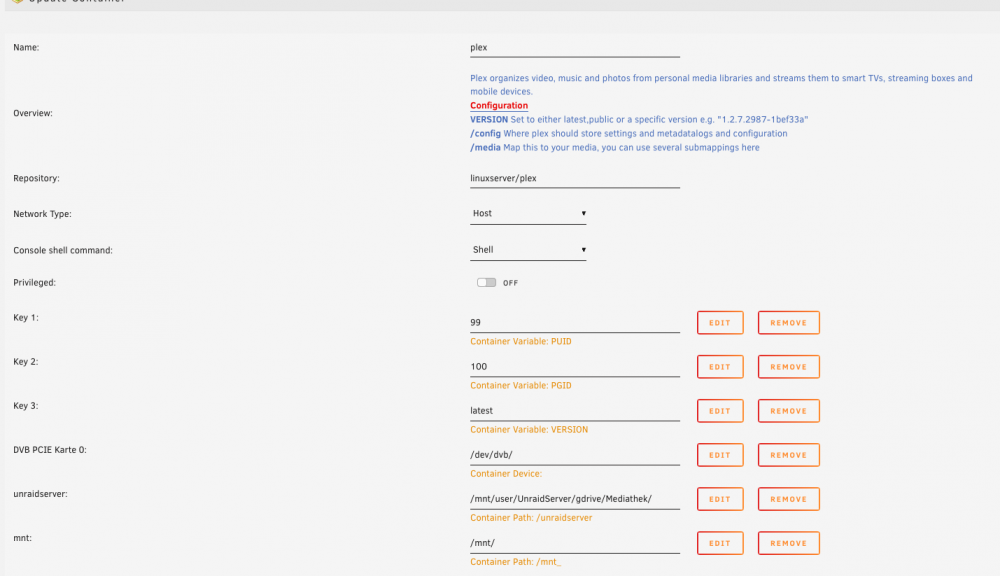The width and height of the screenshot is (1000, 576).
Task: Edit the PGID variable Key 2
Action: 720,367
